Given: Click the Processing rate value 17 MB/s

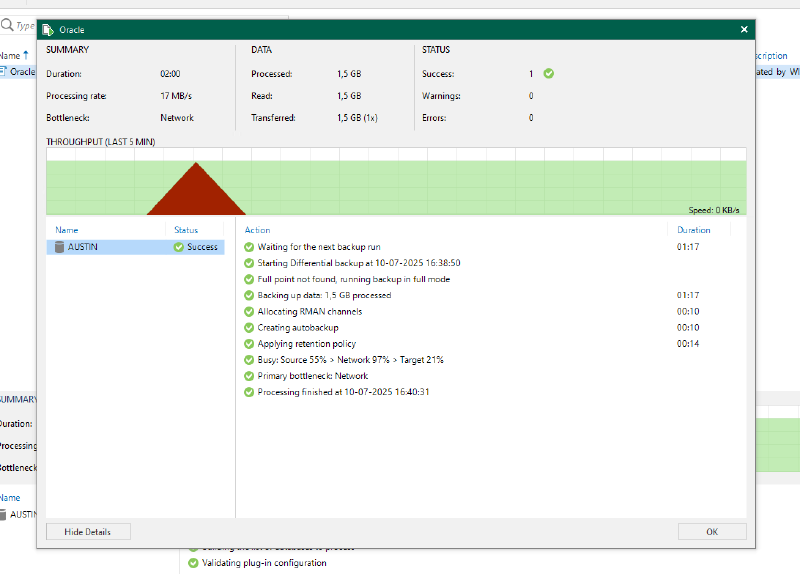Looking at the screenshot, I should (x=176, y=96).
